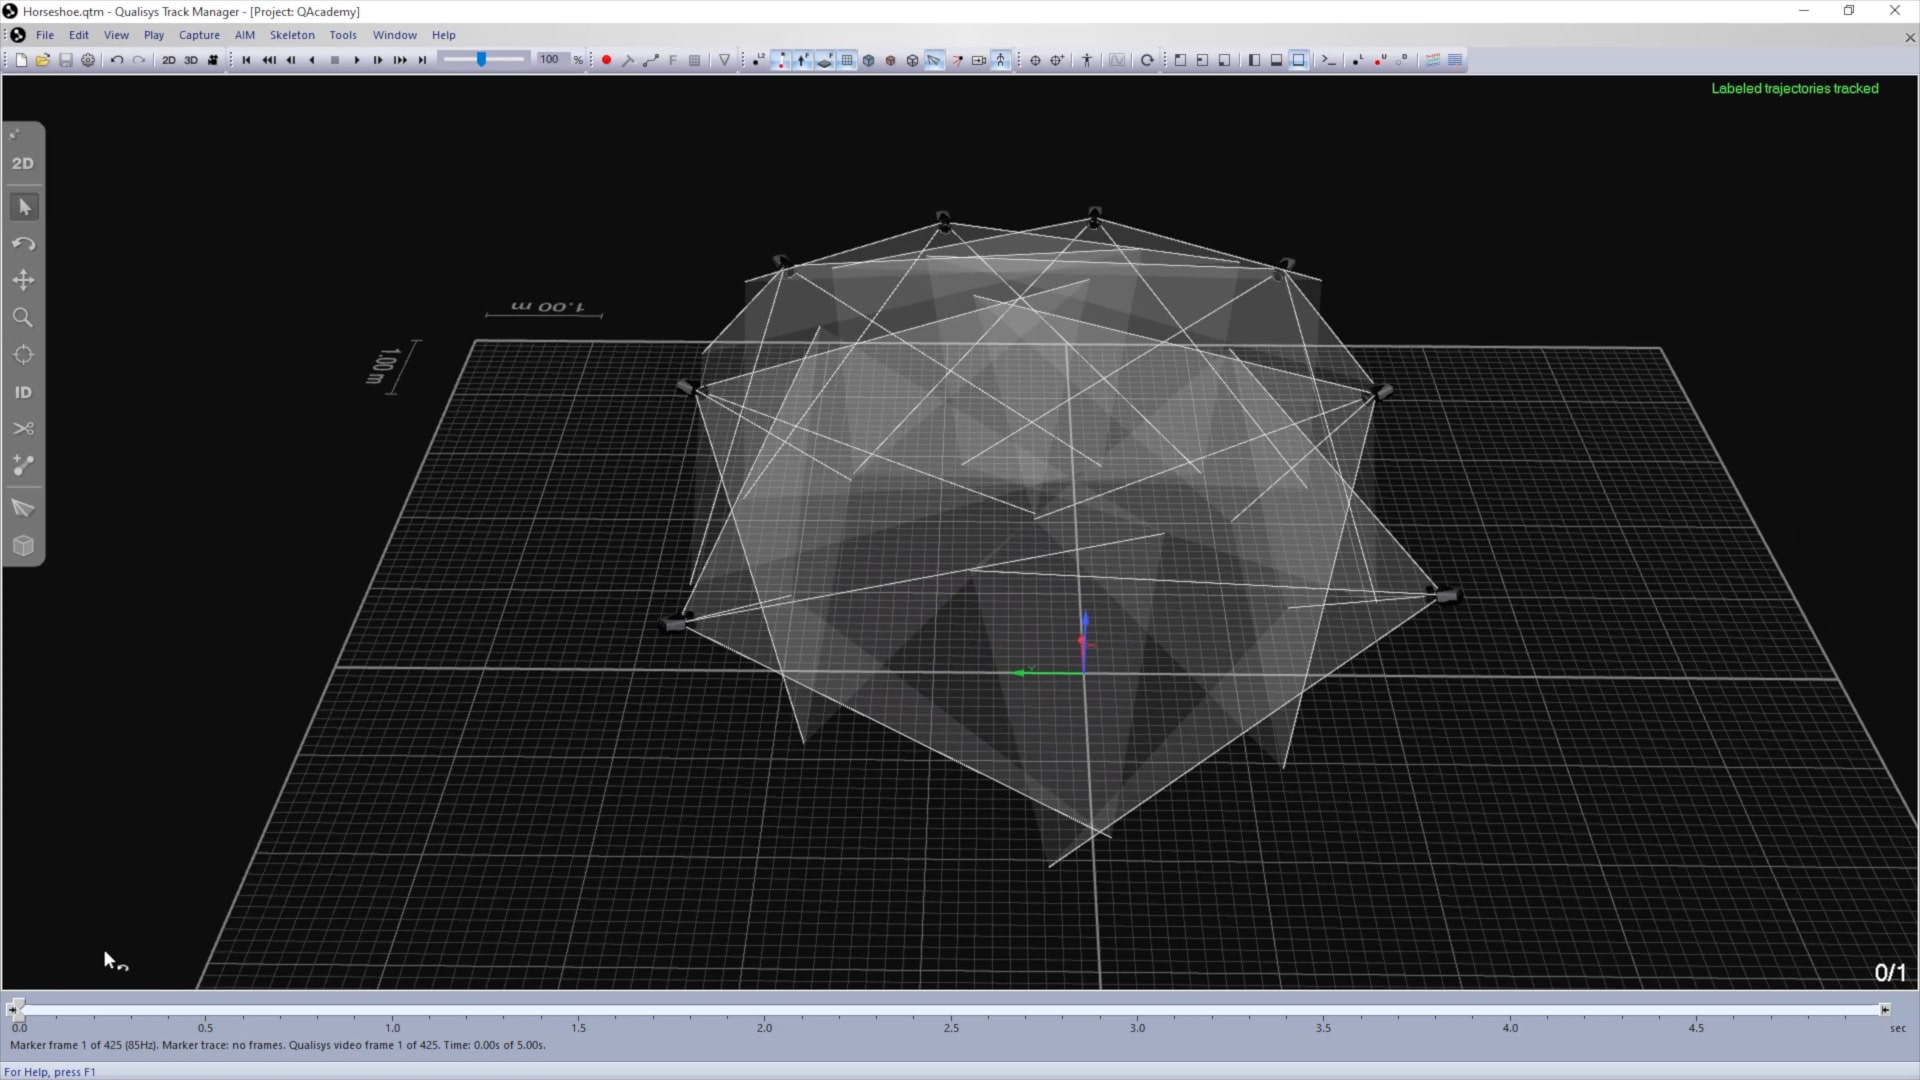
Task: Click the red Capture record button
Action: 606,60
